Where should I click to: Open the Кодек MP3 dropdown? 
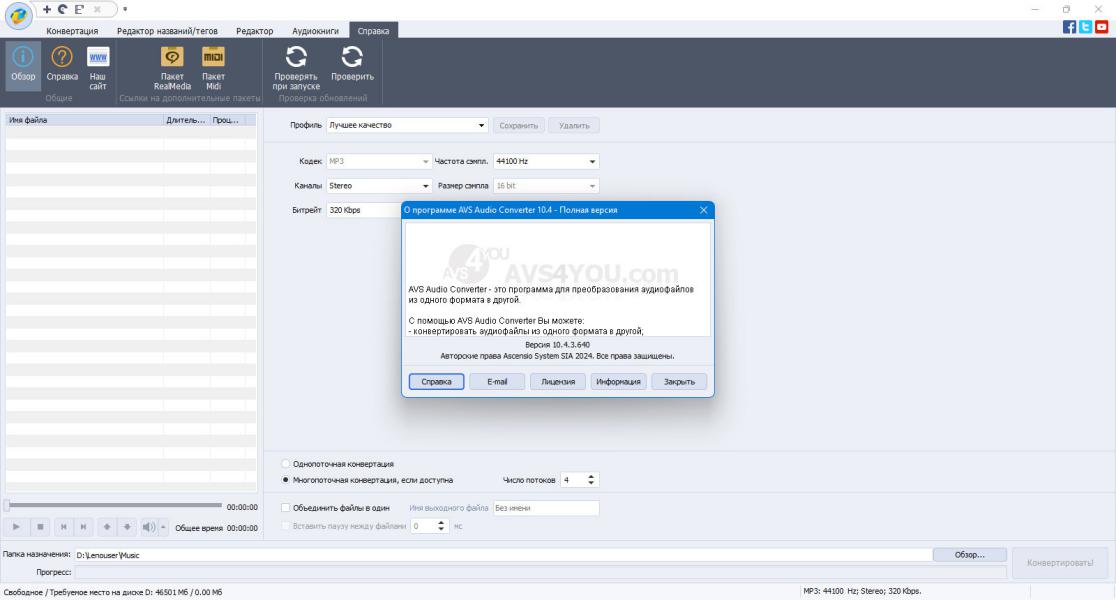tap(379, 162)
